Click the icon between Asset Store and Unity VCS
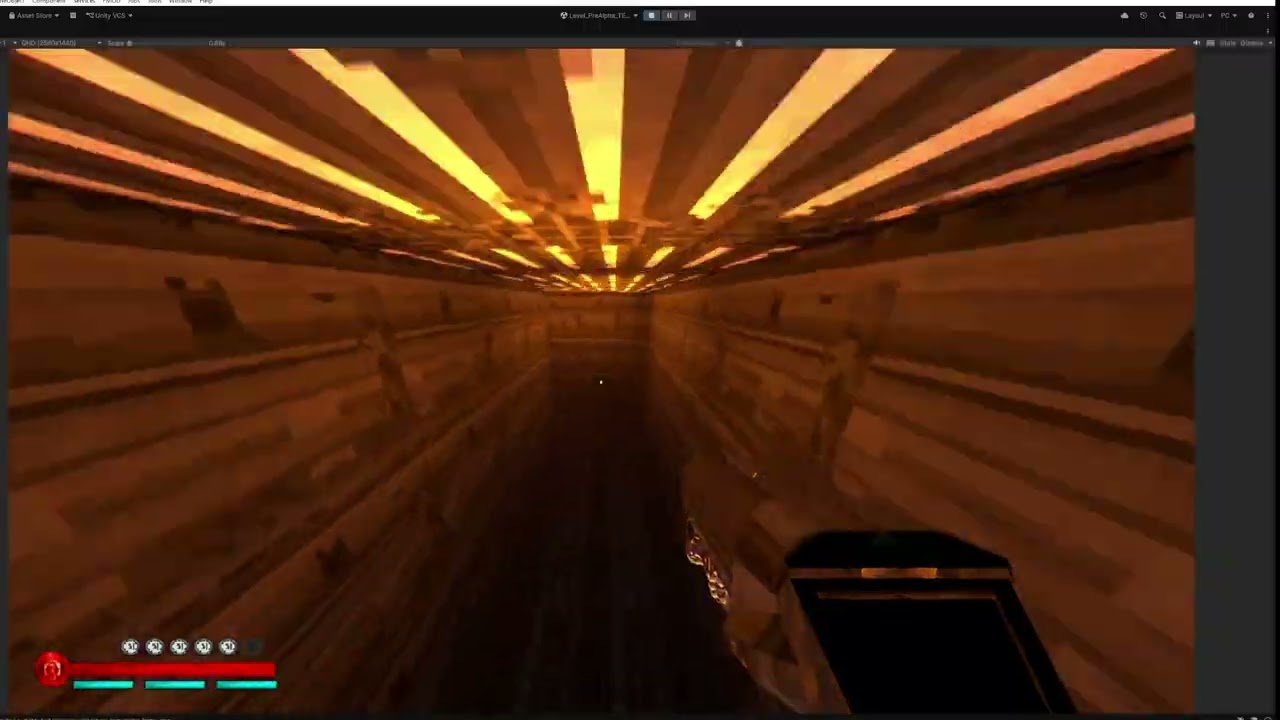Image resolution: width=1280 pixels, height=720 pixels. click(x=73, y=15)
